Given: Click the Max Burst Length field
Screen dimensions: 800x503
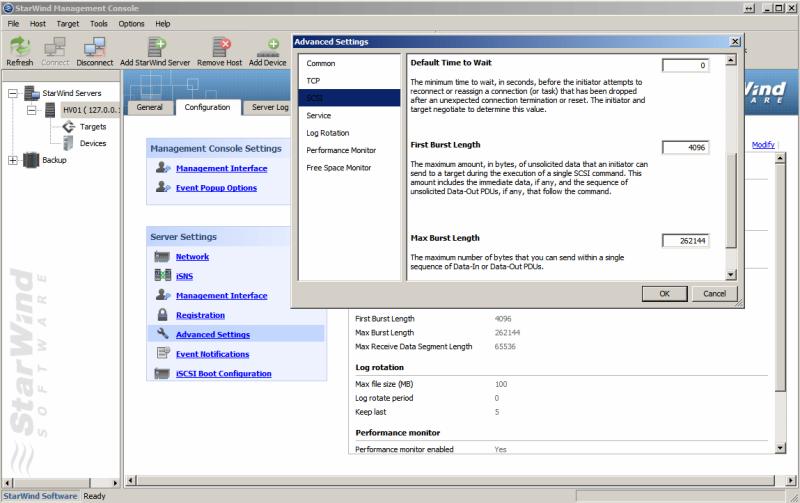Looking at the screenshot, I should pos(685,240).
